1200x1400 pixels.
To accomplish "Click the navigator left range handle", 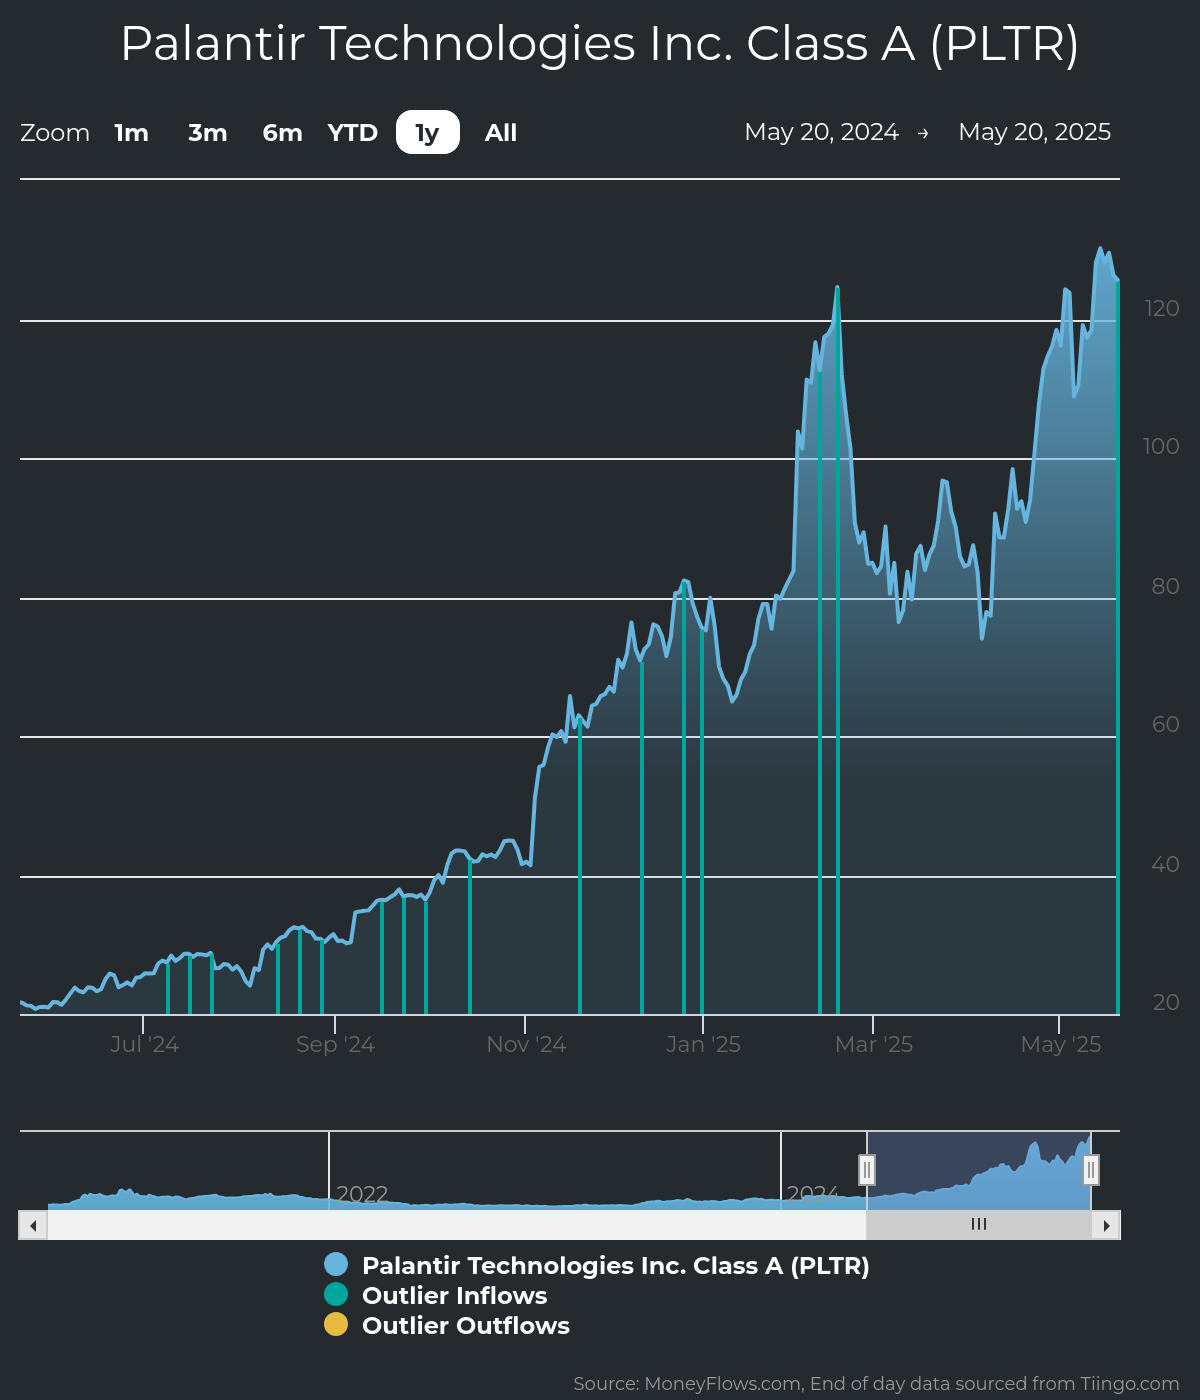I will click(x=867, y=1169).
